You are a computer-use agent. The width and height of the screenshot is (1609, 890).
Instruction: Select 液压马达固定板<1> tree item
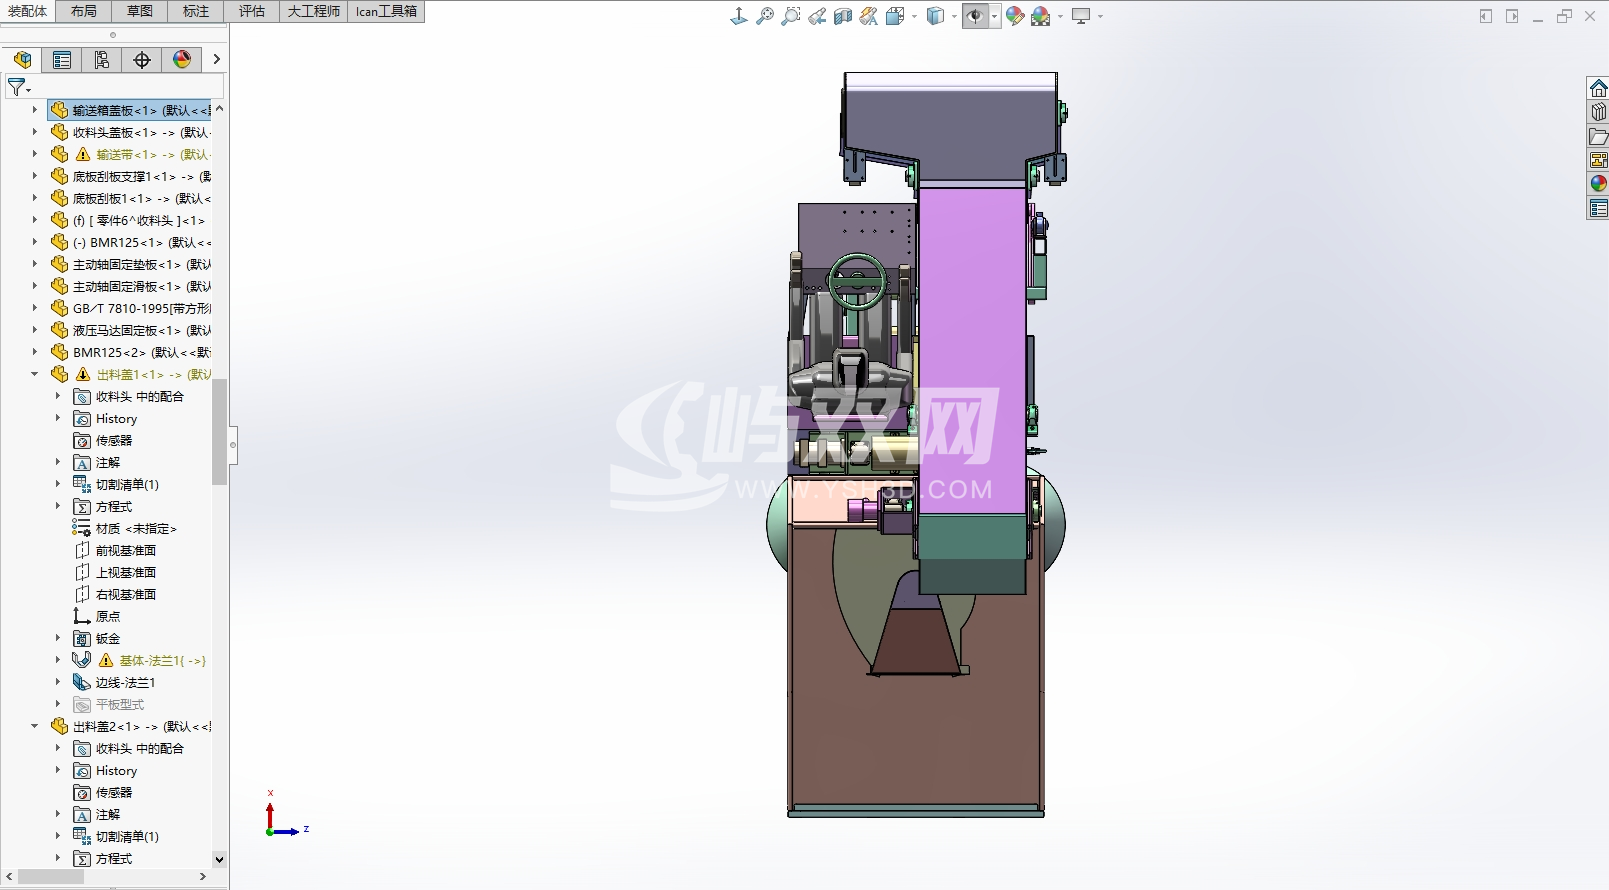(x=130, y=330)
